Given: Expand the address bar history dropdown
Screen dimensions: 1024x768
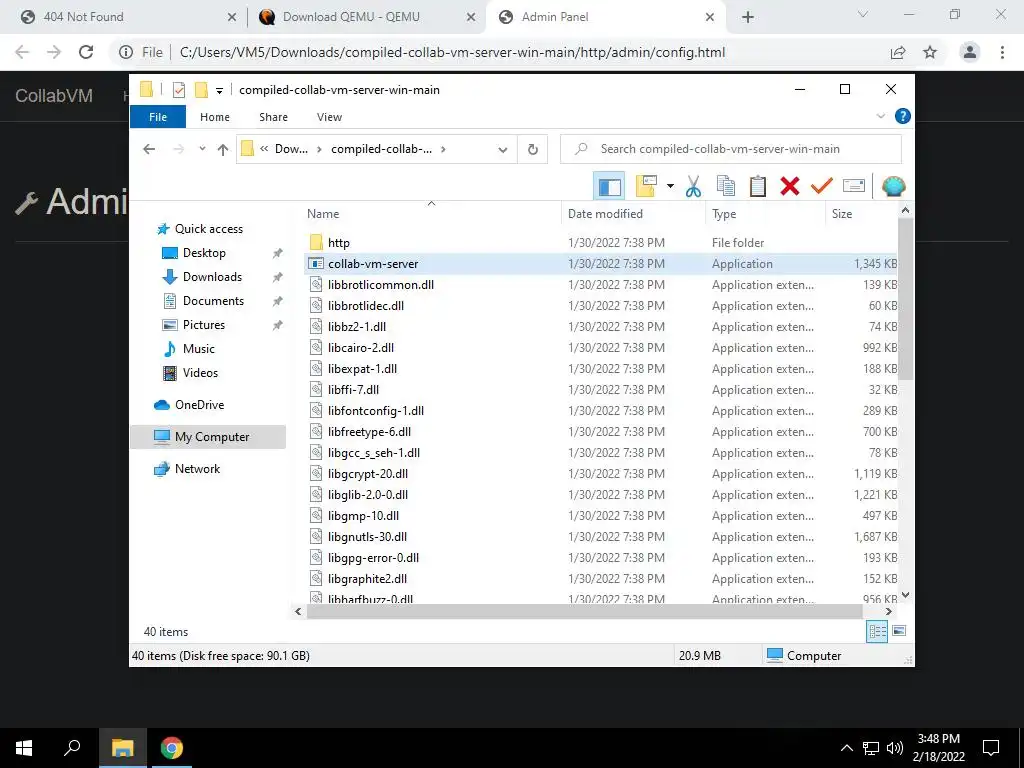Looking at the screenshot, I should (x=502, y=150).
